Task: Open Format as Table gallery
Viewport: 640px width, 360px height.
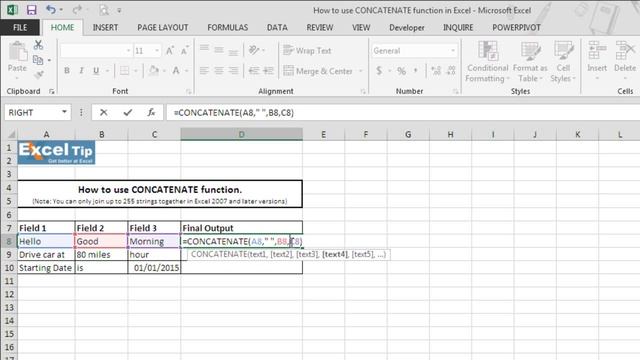Action: coord(530,61)
